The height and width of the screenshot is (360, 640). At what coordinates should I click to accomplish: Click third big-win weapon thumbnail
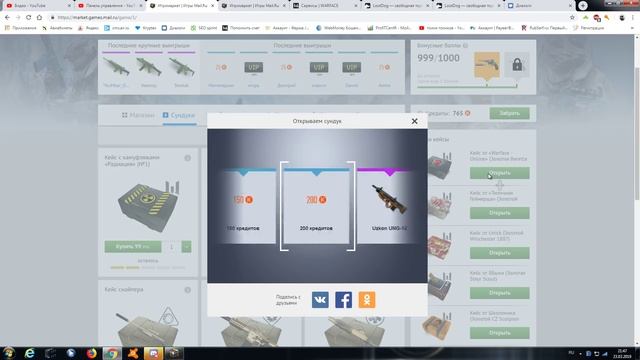pos(181,67)
